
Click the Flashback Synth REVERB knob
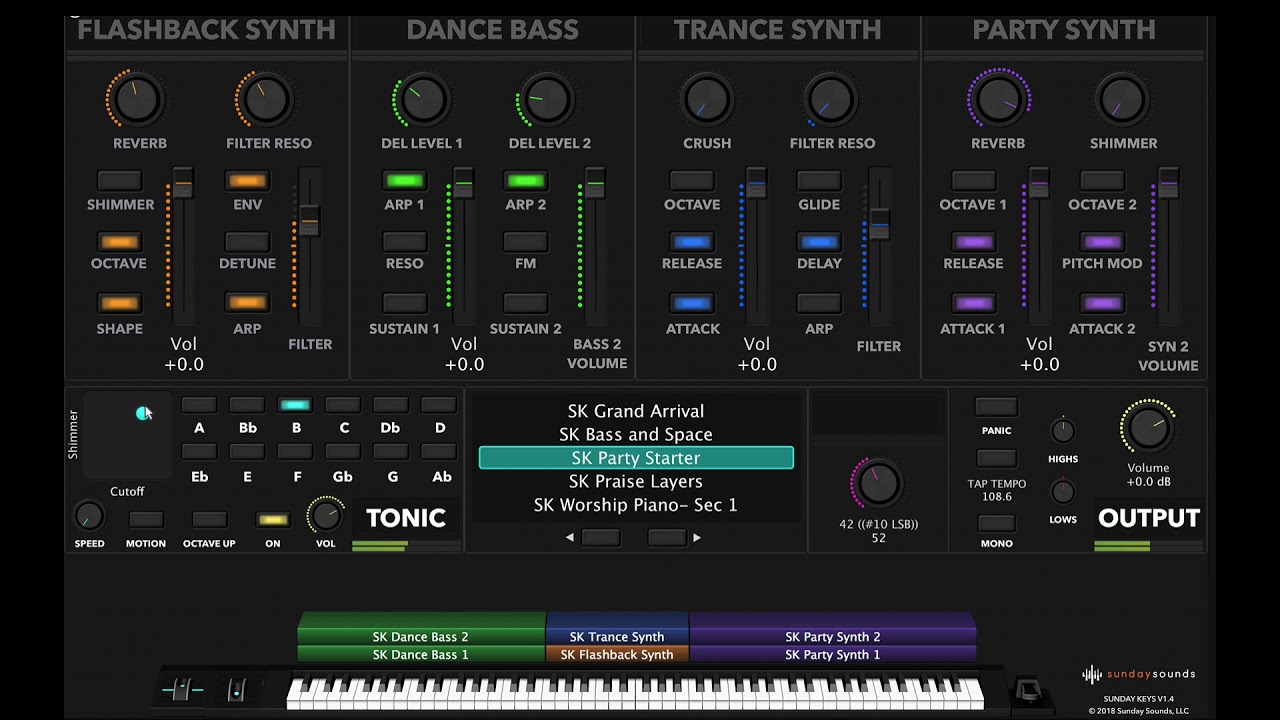click(136, 99)
